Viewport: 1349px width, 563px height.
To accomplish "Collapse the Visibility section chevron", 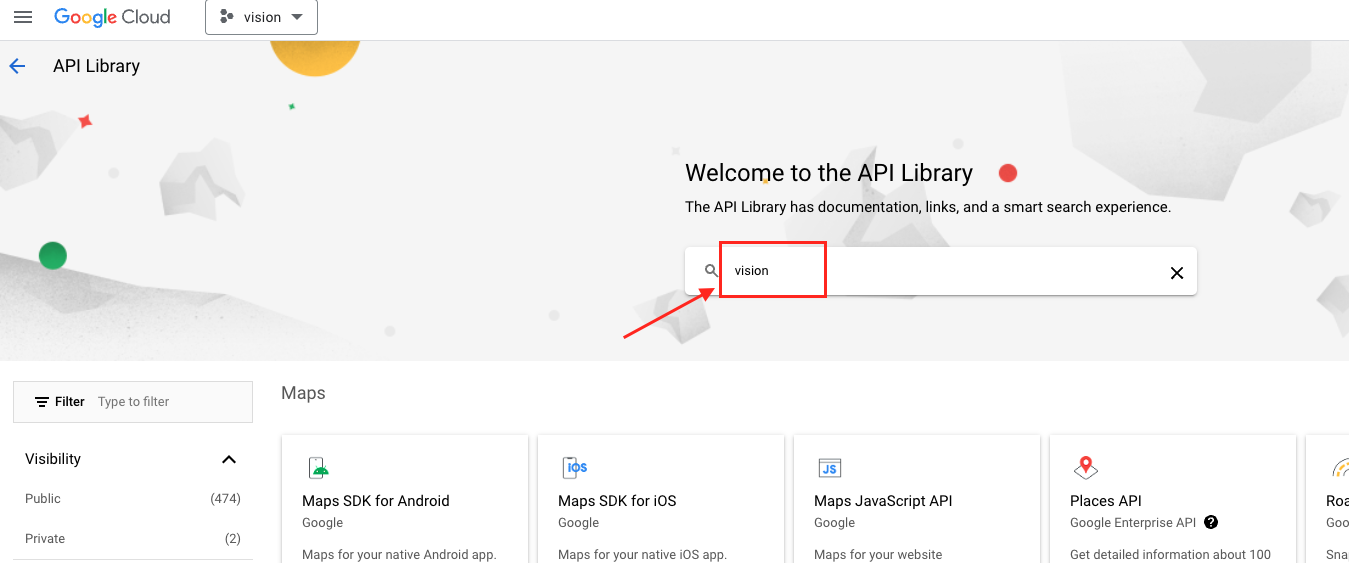I will point(229,459).
